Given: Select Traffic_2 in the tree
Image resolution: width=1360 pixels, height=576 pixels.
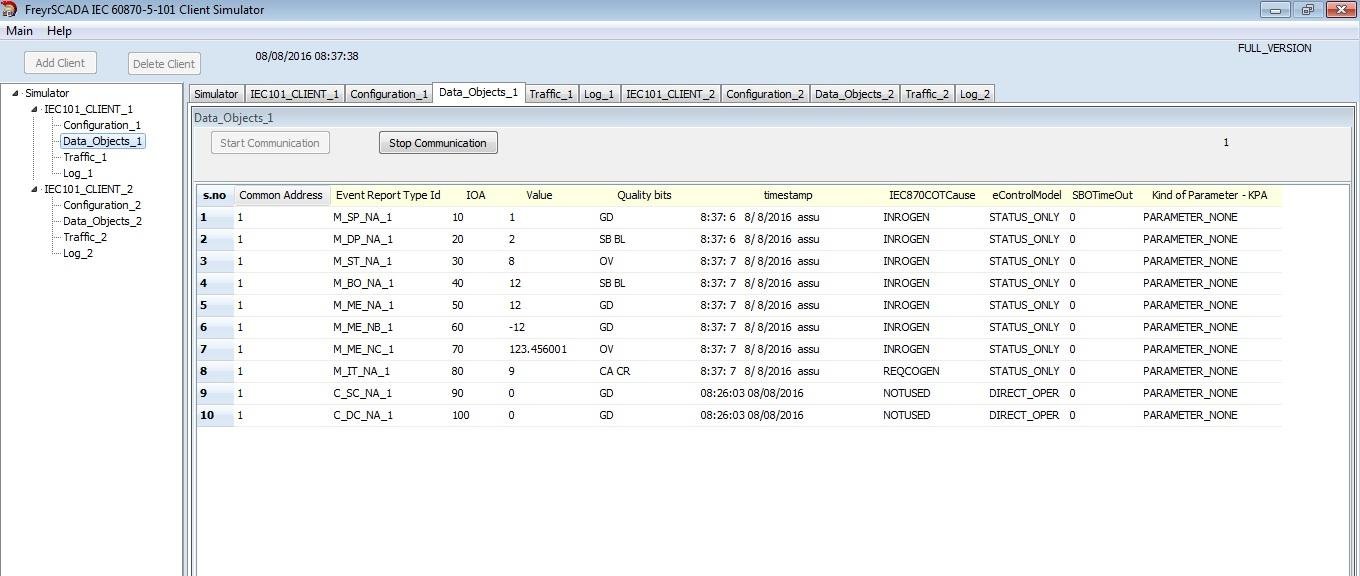Looking at the screenshot, I should click(x=85, y=237).
